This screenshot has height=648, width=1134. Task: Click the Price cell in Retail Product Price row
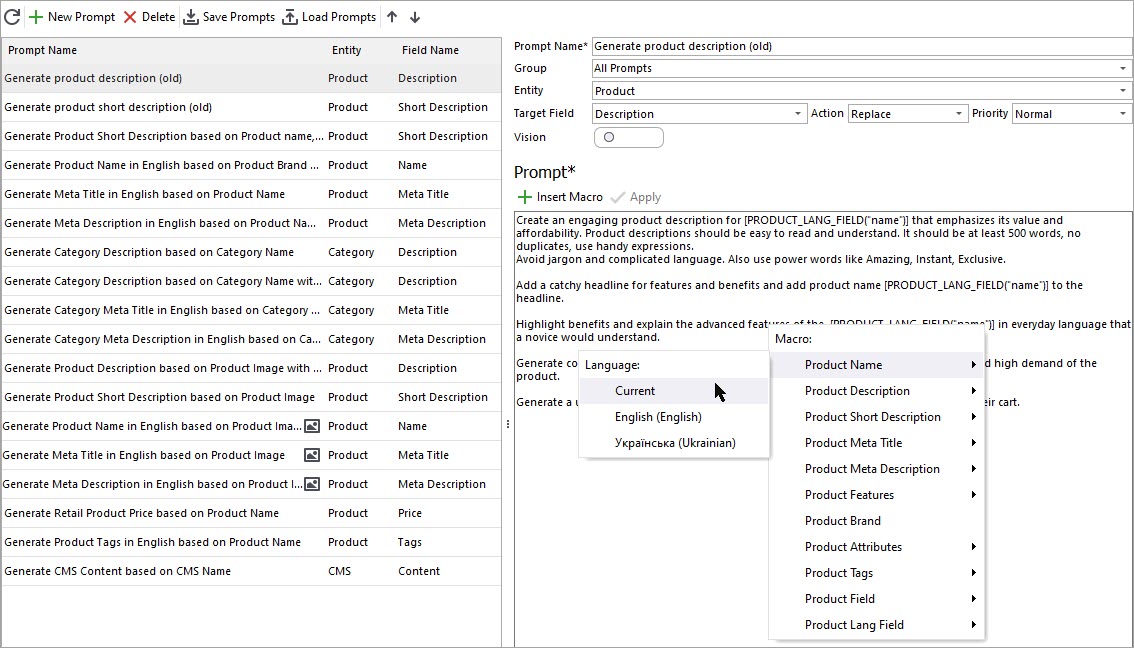[x=409, y=513]
